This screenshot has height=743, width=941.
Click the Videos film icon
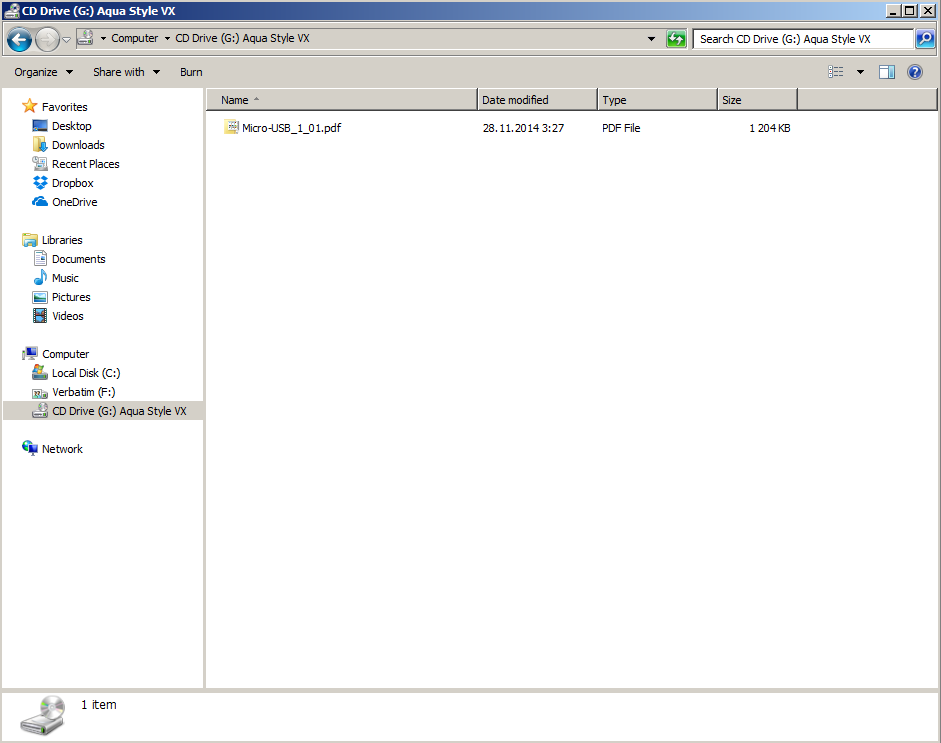pyautogui.click(x=40, y=316)
